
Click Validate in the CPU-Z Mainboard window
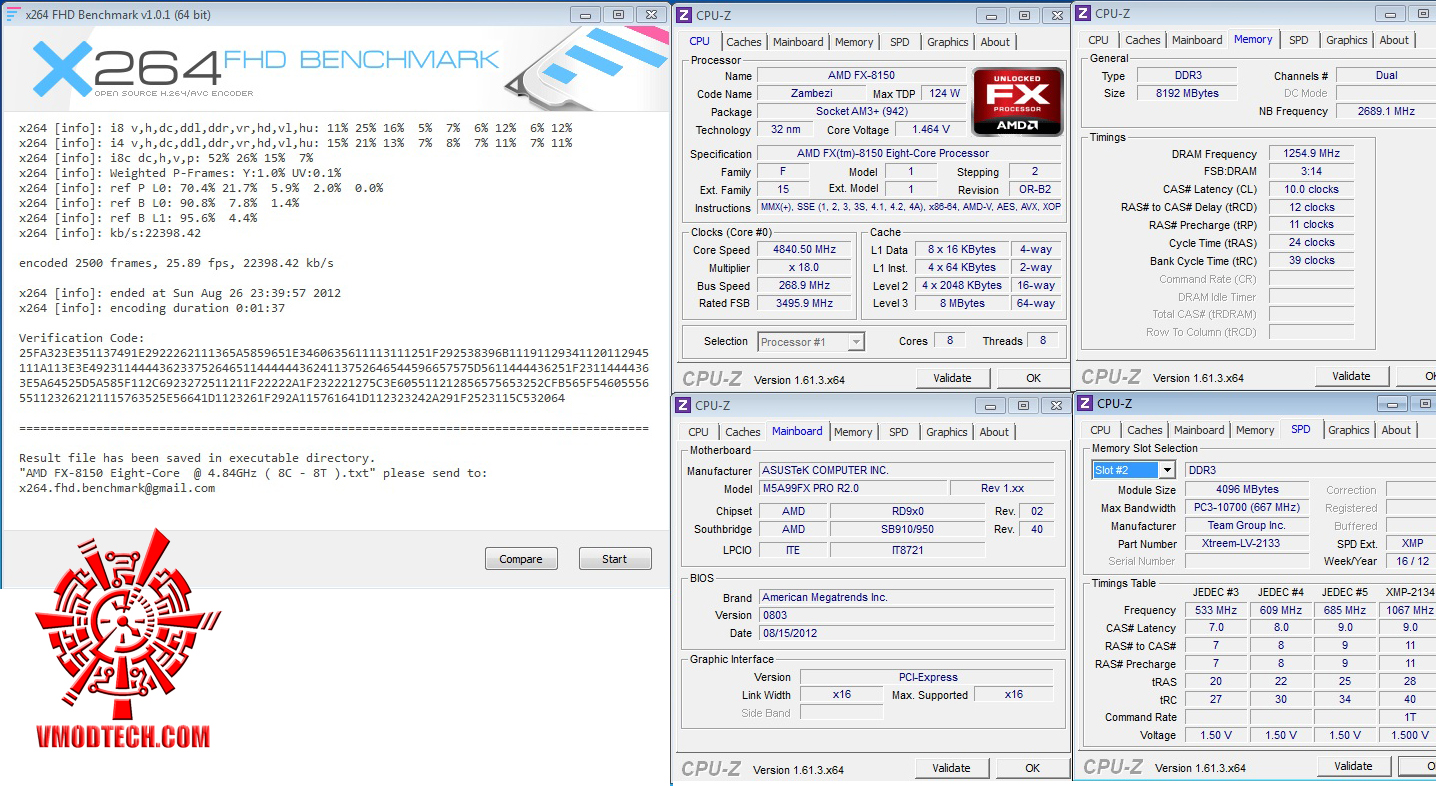[x=952, y=768]
